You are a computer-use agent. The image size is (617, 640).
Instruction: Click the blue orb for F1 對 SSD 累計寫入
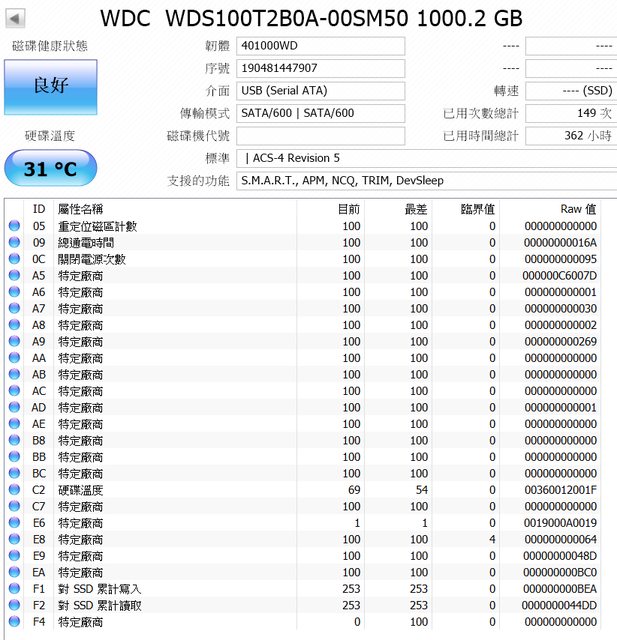pyautogui.click(x=14, y=589)
